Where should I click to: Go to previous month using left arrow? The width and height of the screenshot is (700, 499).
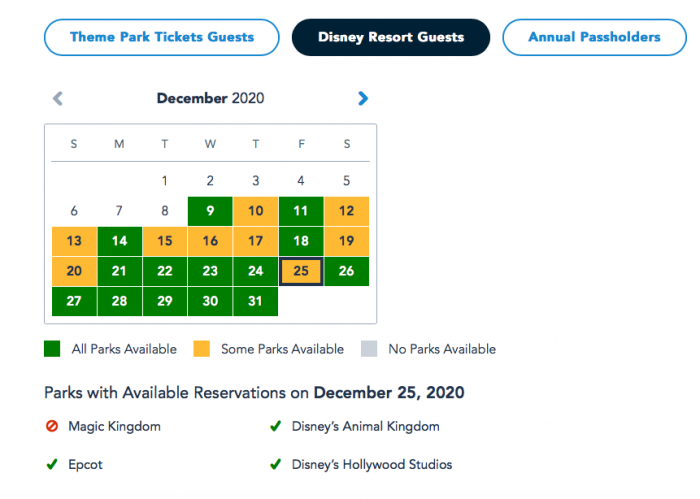58,98
